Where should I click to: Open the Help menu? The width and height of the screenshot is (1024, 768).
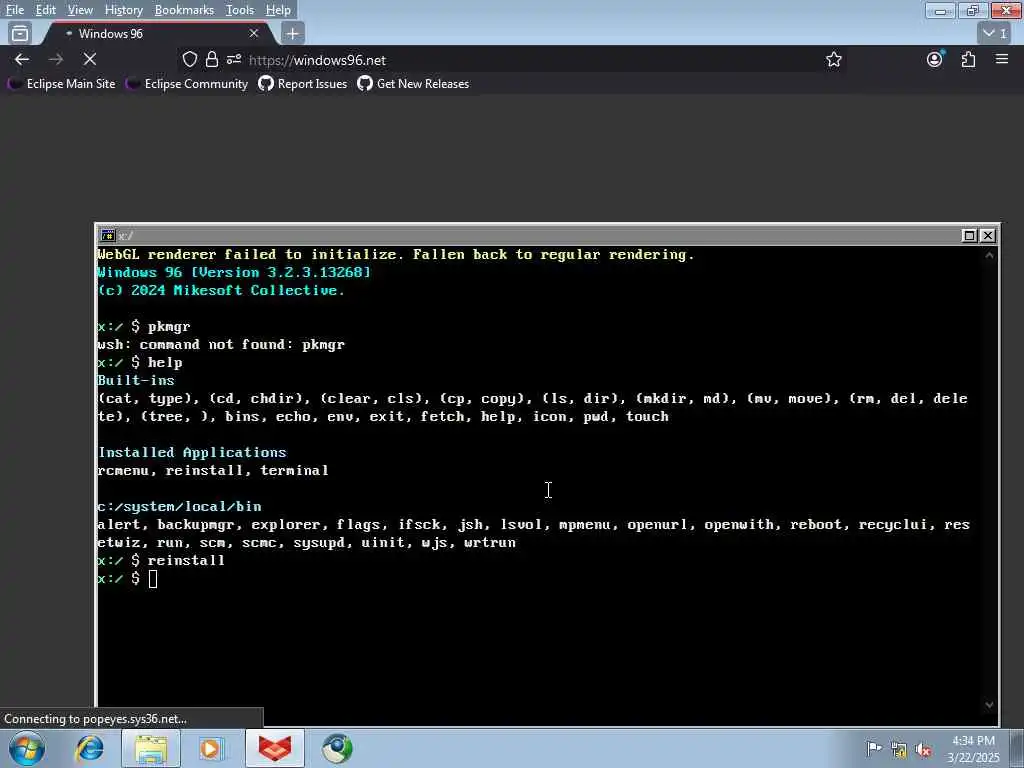(x=278, y=10)
